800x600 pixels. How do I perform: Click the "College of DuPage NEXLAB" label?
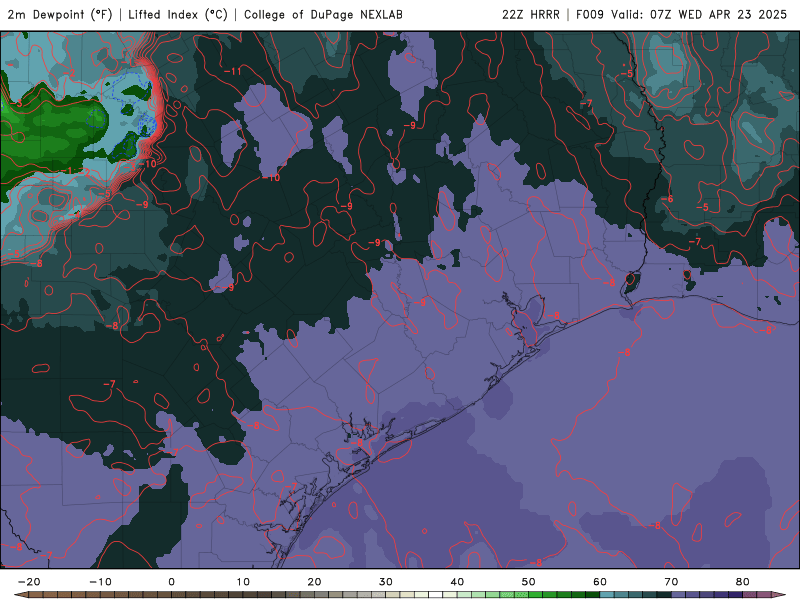pyautogui.click(x=323, y=15)
